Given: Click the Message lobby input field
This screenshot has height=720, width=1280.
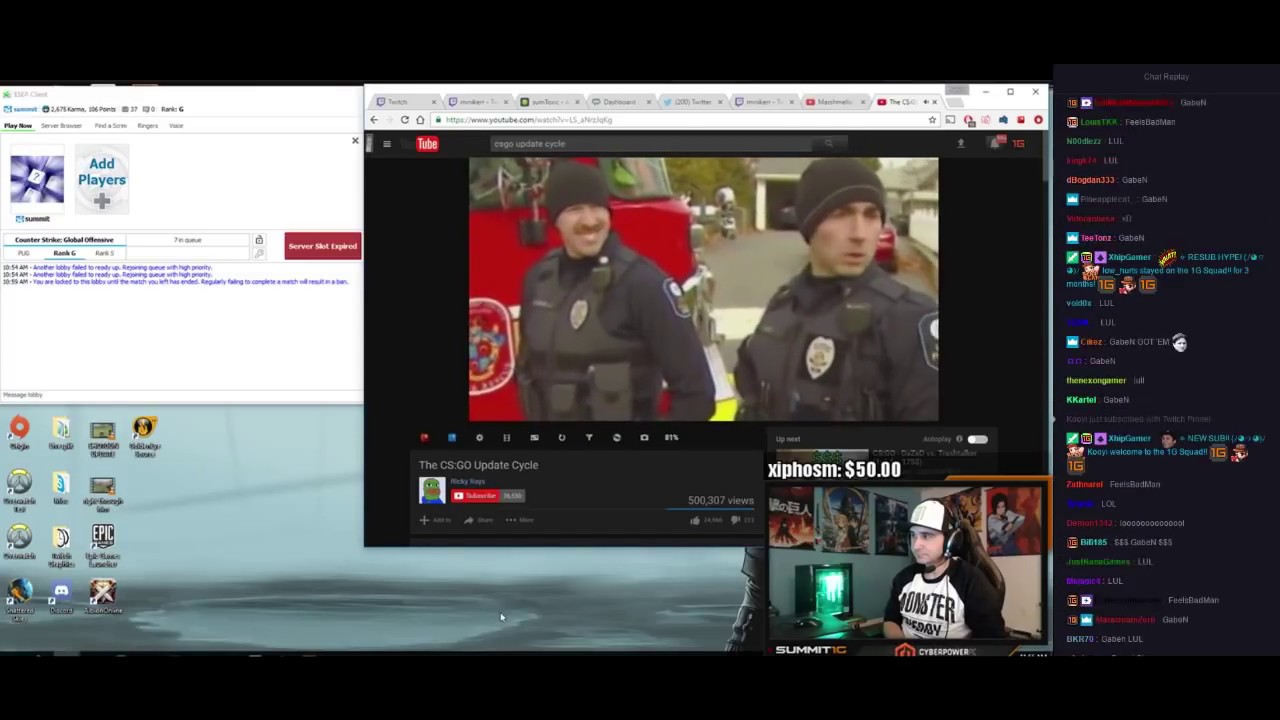Looking at the screenshot, I should click(180, 395).
